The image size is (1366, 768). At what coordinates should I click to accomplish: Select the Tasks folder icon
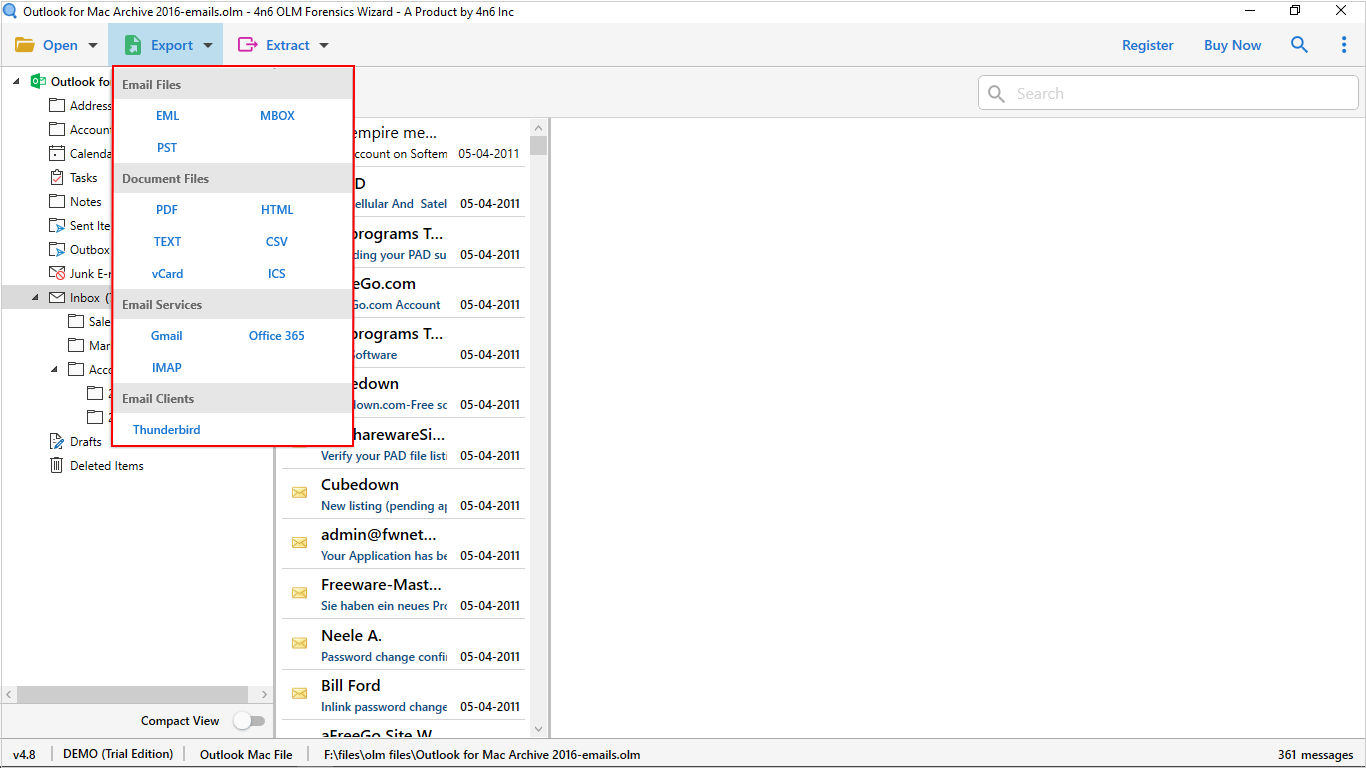[57, 177]
